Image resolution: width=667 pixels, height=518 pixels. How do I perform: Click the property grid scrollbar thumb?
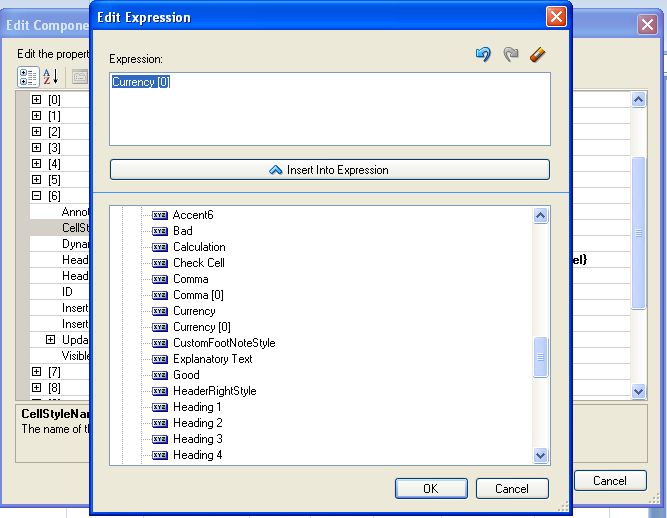click(638, 233)
